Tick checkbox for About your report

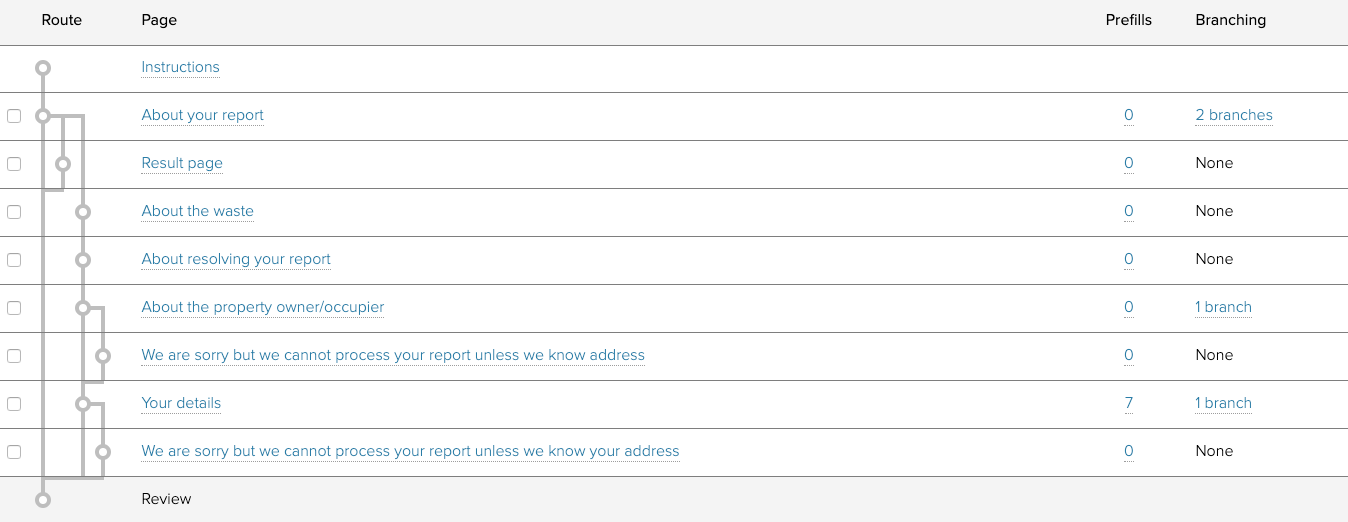coord(14,116)
